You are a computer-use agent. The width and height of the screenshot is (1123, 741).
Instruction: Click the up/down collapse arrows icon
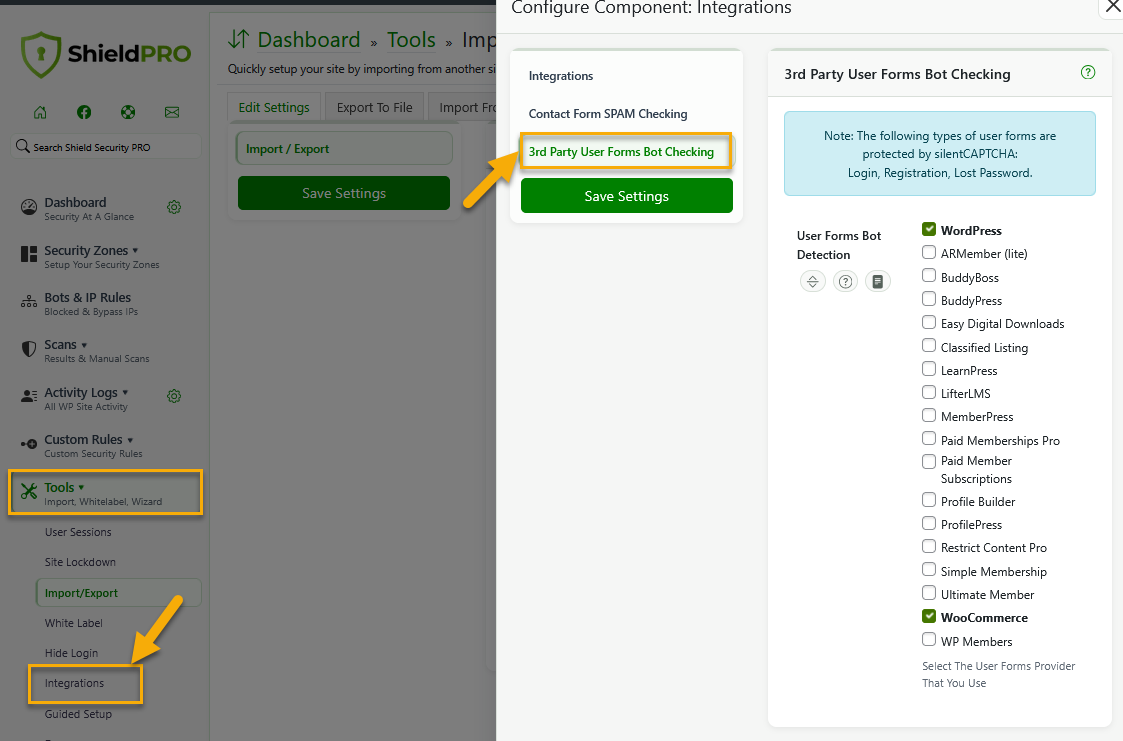[812, 281]
